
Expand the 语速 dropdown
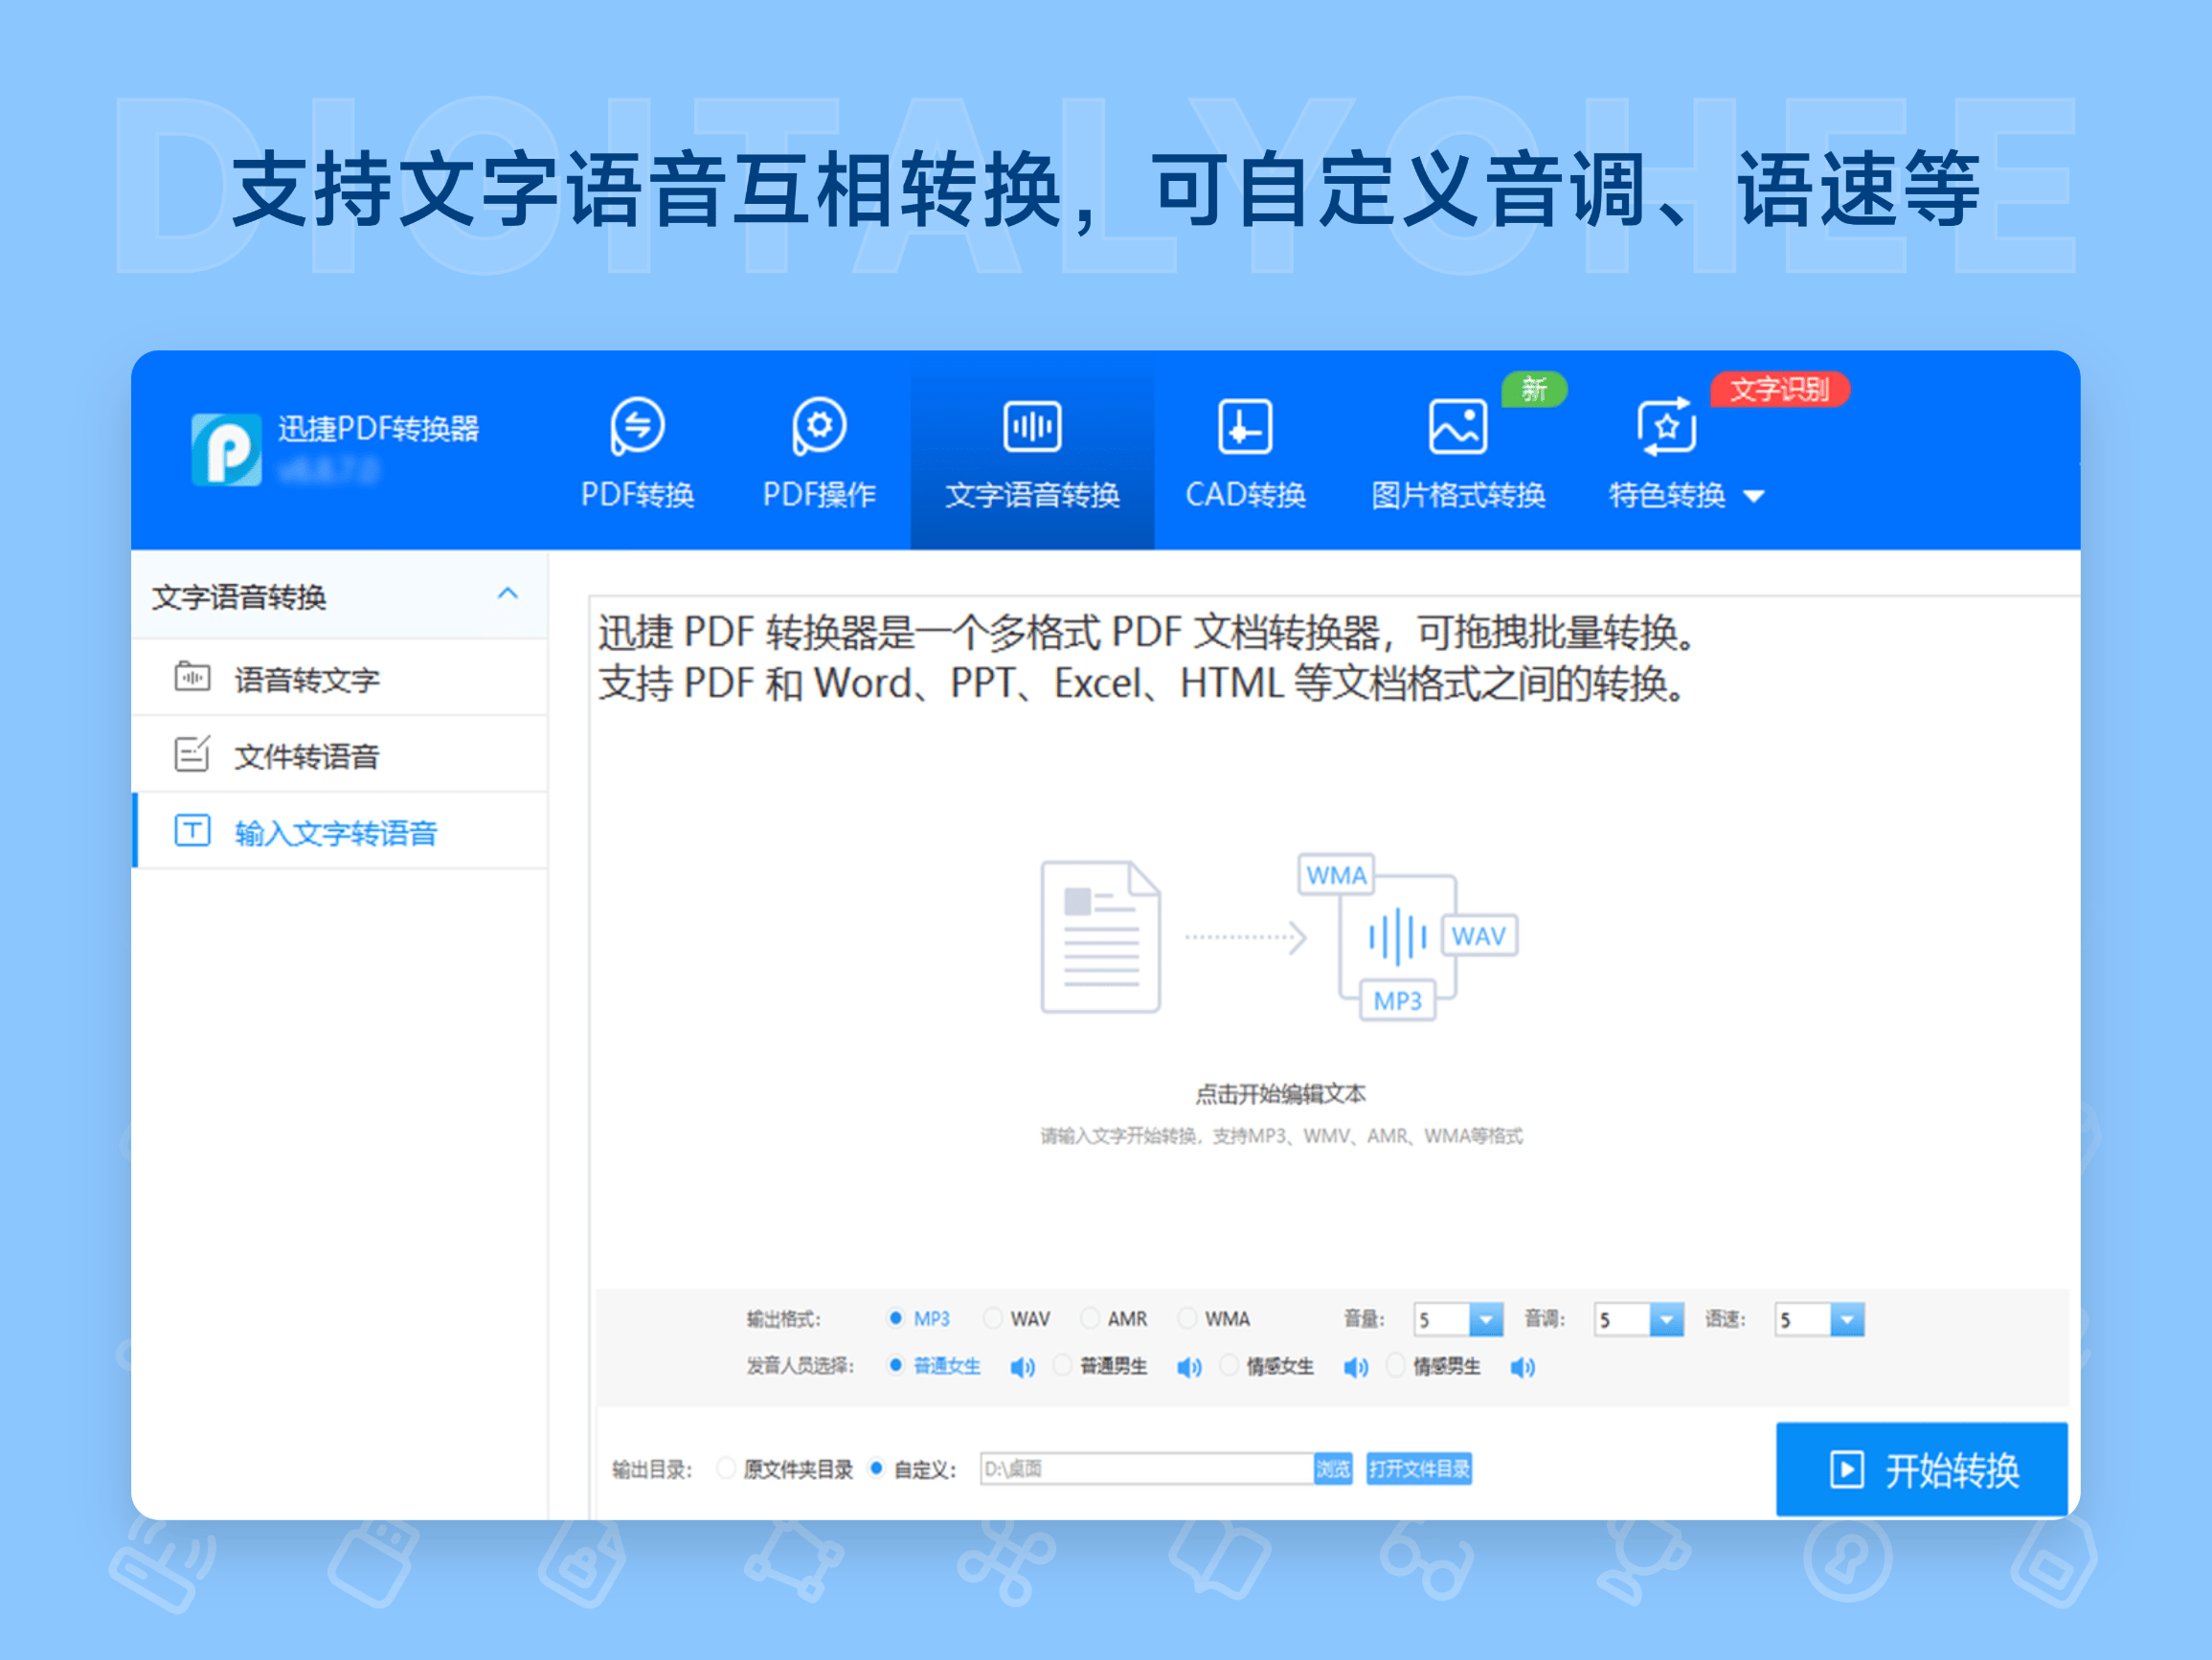click(1848, 1318)
